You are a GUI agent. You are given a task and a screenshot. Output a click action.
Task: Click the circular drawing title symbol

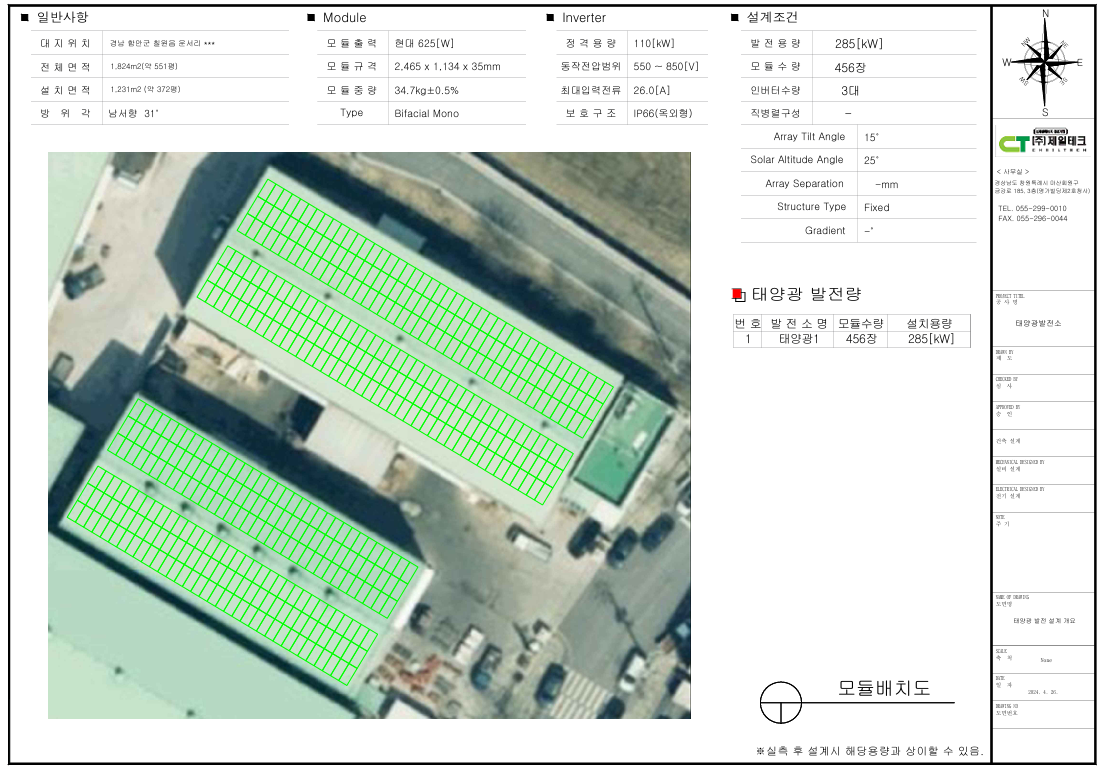[x=781, y=703]
